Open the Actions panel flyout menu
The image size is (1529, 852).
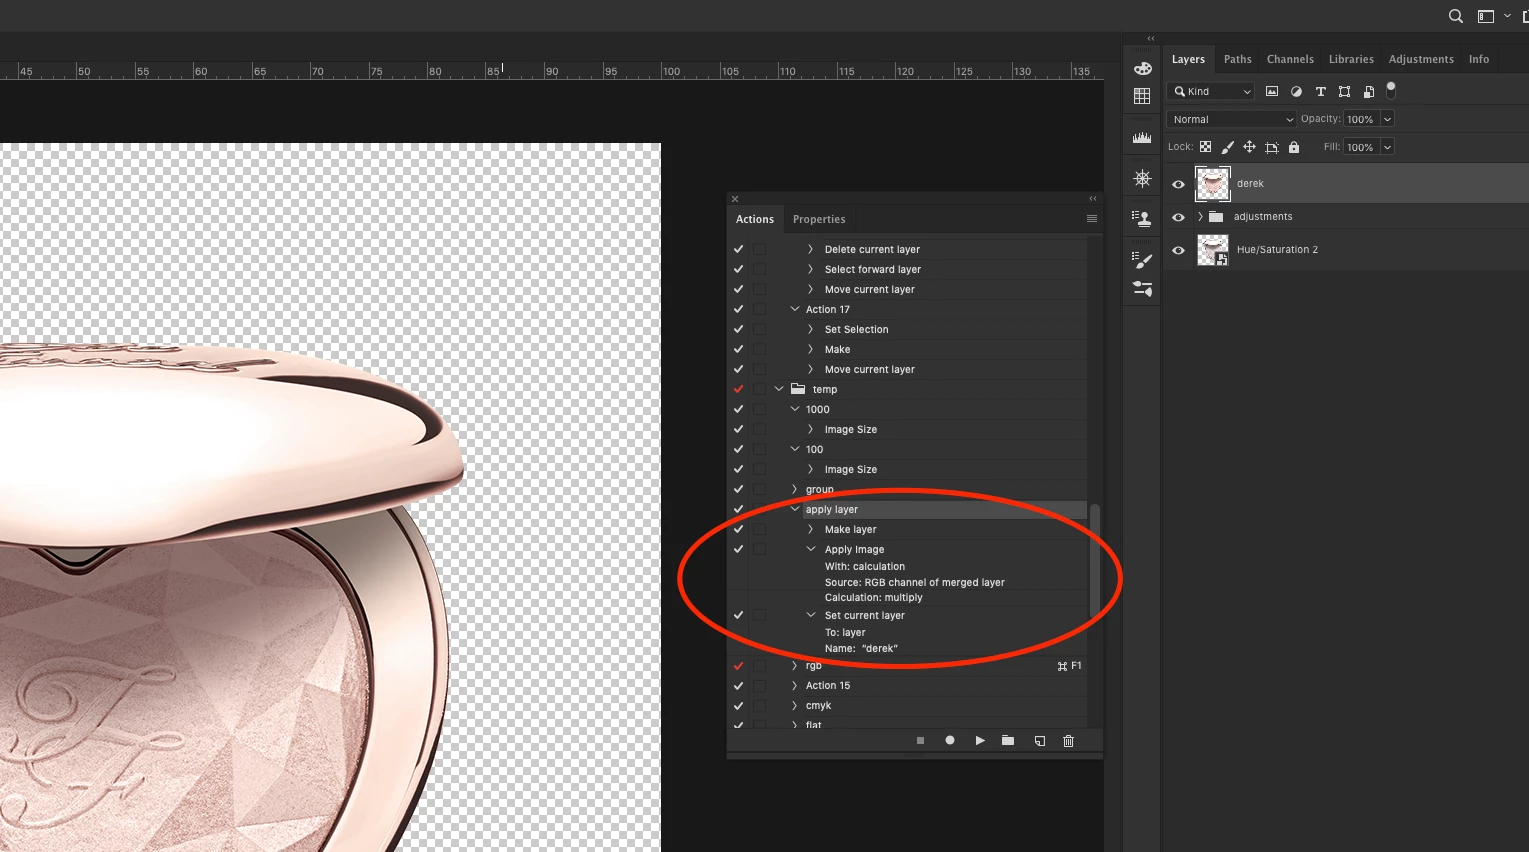pos(1092,219)
